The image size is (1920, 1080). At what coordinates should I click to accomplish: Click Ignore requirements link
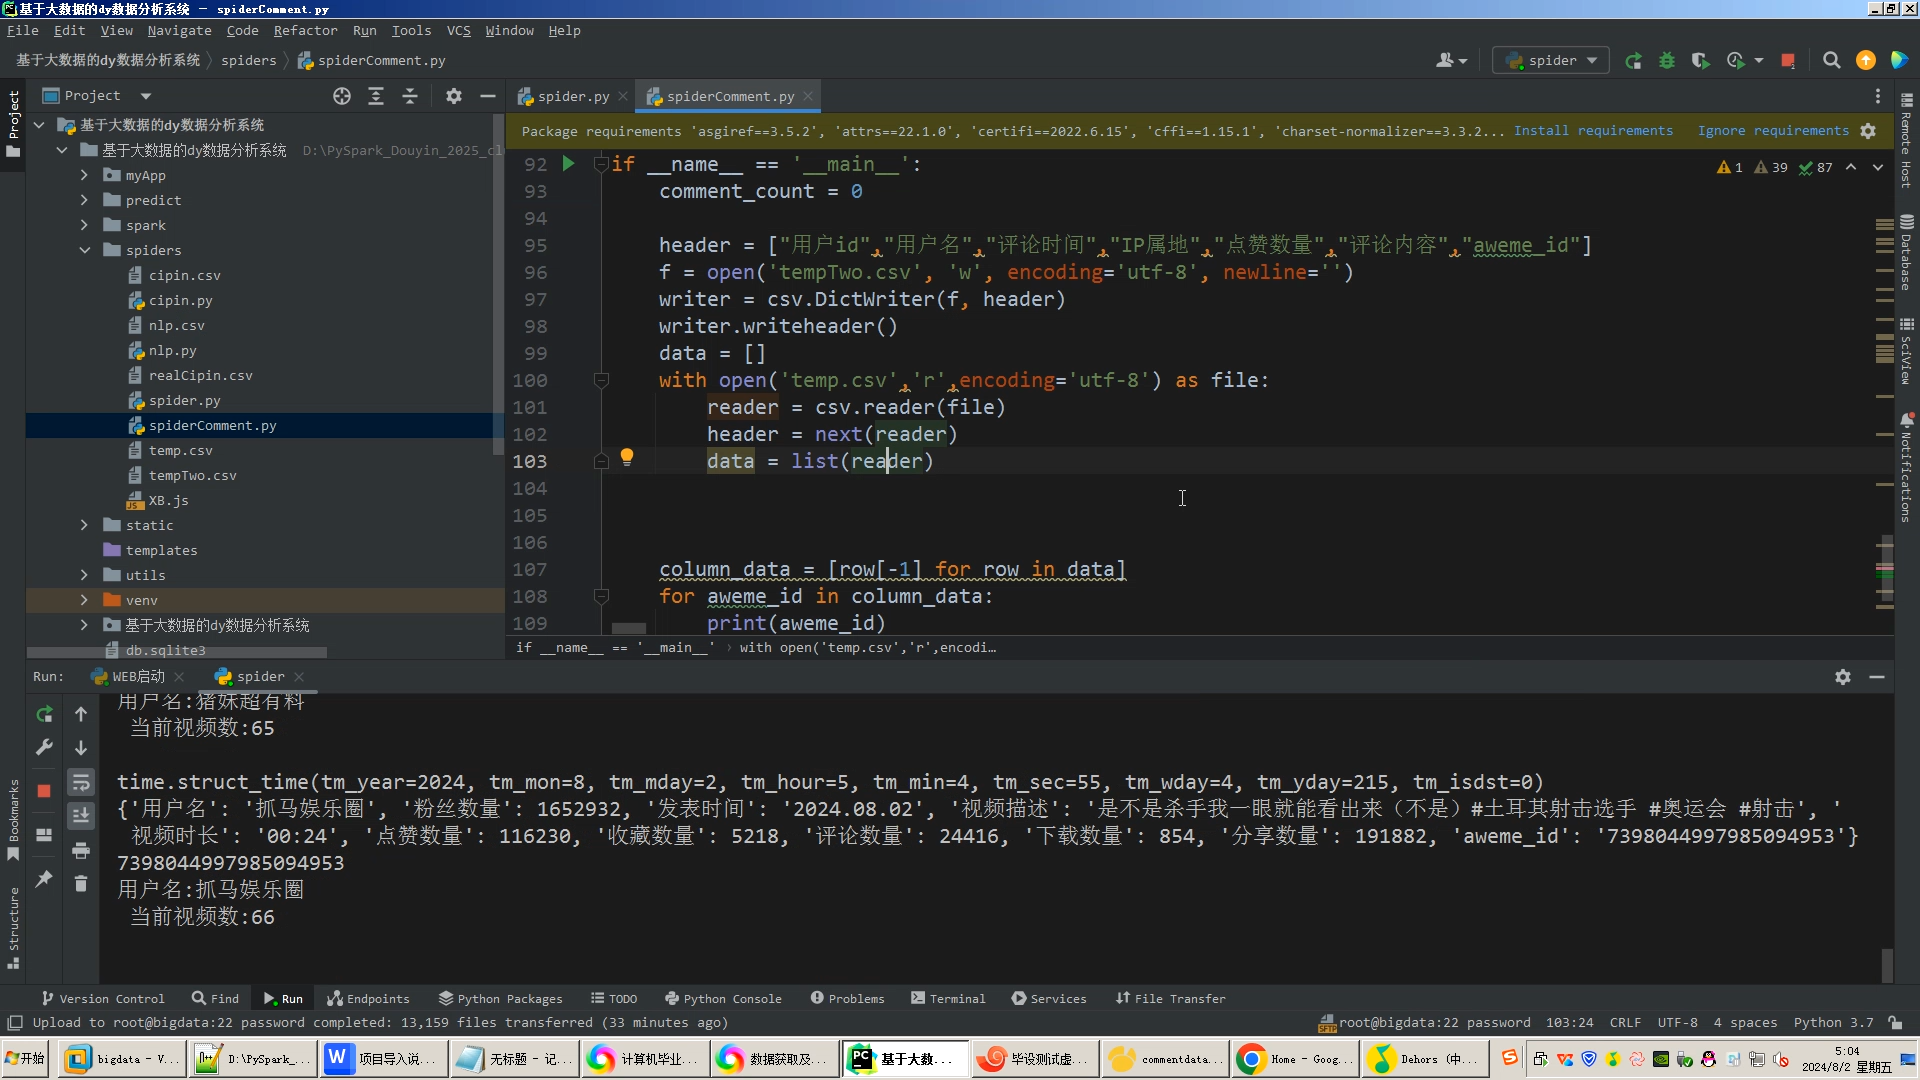pos(1772,131)
